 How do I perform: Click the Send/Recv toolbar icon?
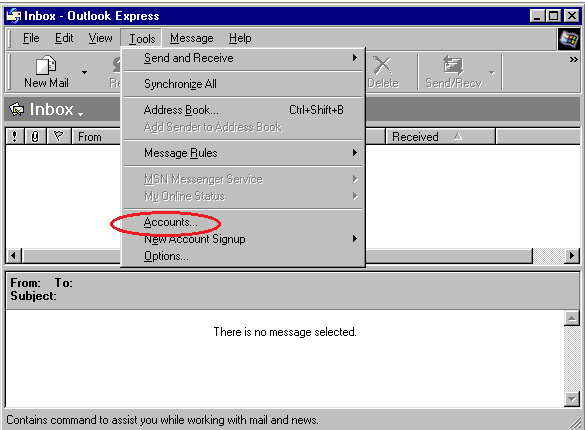click(453, 65)
